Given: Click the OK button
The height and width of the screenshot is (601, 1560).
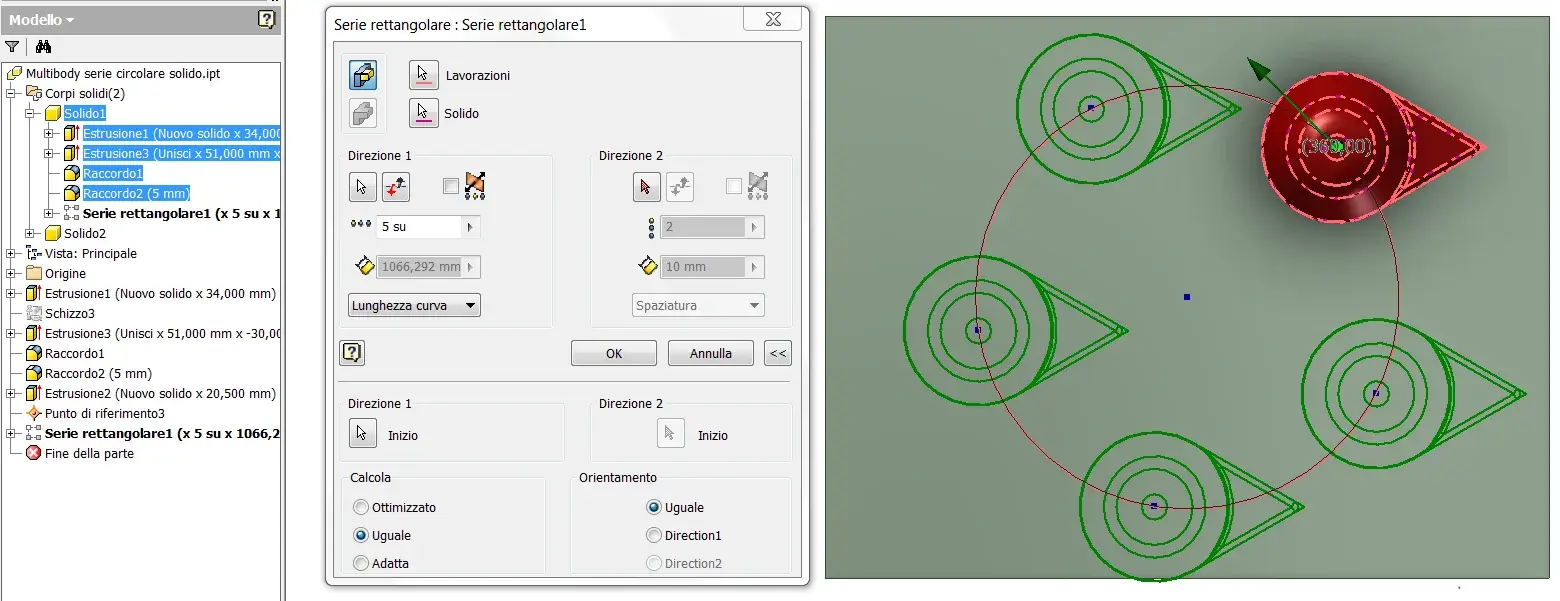Looking at the screenshot, I should (x=614, y=353).
